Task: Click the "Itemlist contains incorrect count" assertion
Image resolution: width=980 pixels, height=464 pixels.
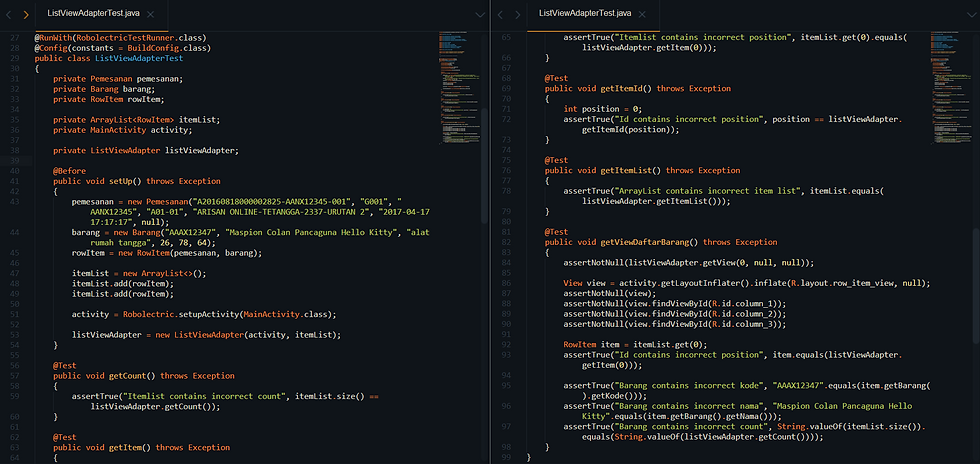Action: [x=225, y=401]
